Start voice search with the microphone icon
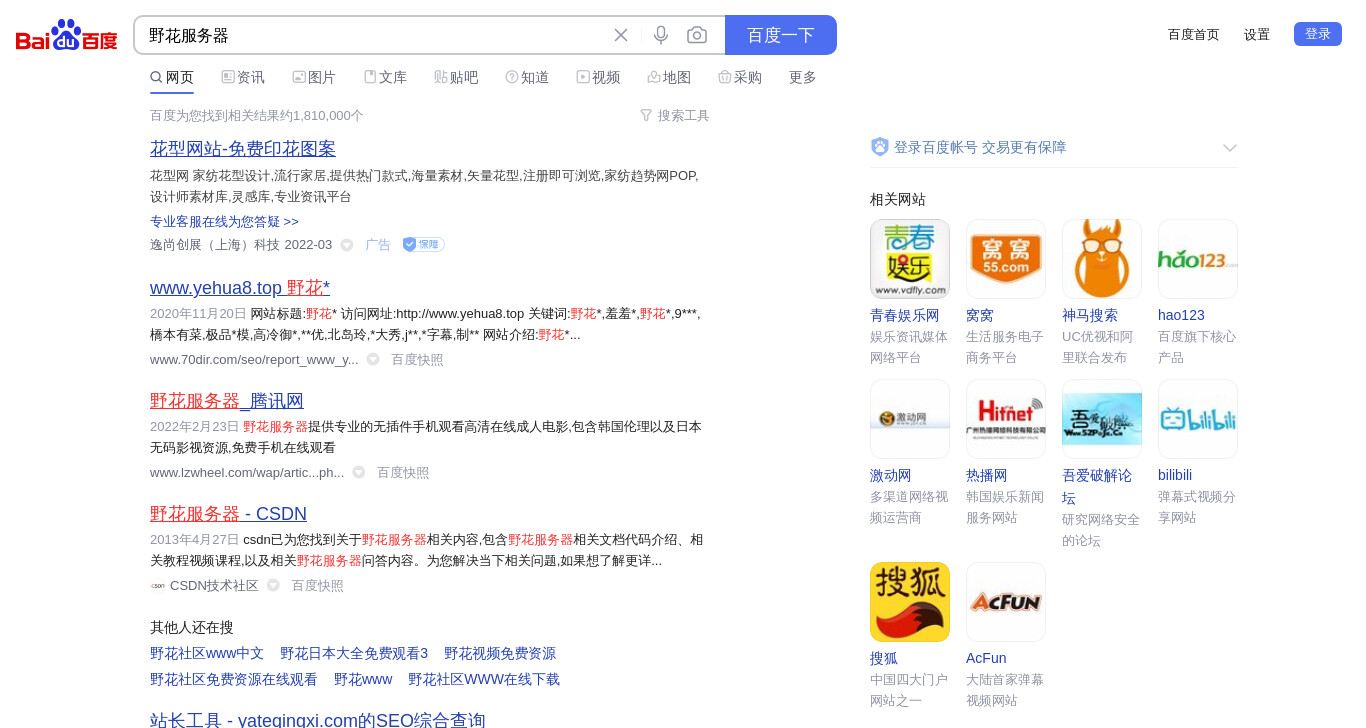Image resolution: width=1366 pixels, height=728 pixels. (x=661, y=35)
